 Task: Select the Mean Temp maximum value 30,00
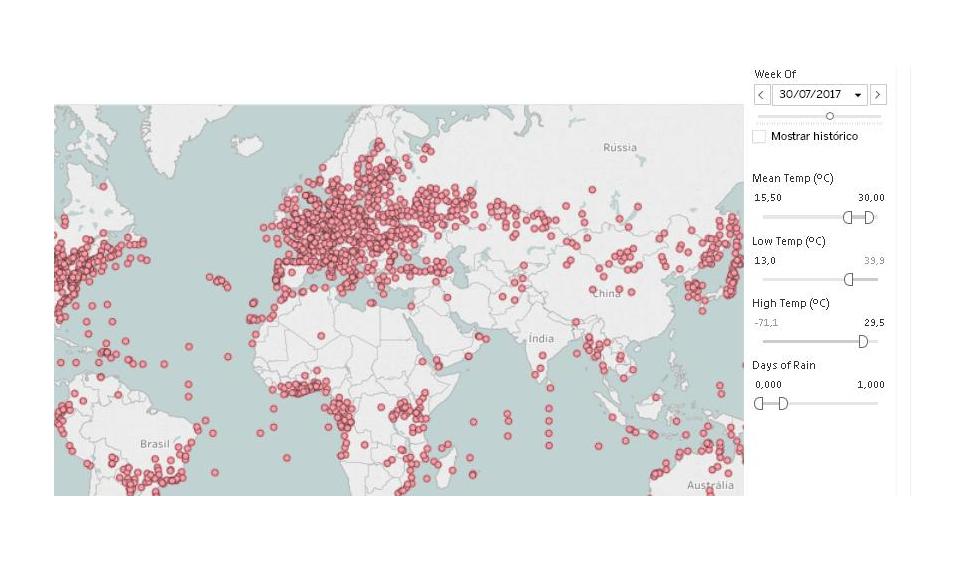[x=871, y=198]
